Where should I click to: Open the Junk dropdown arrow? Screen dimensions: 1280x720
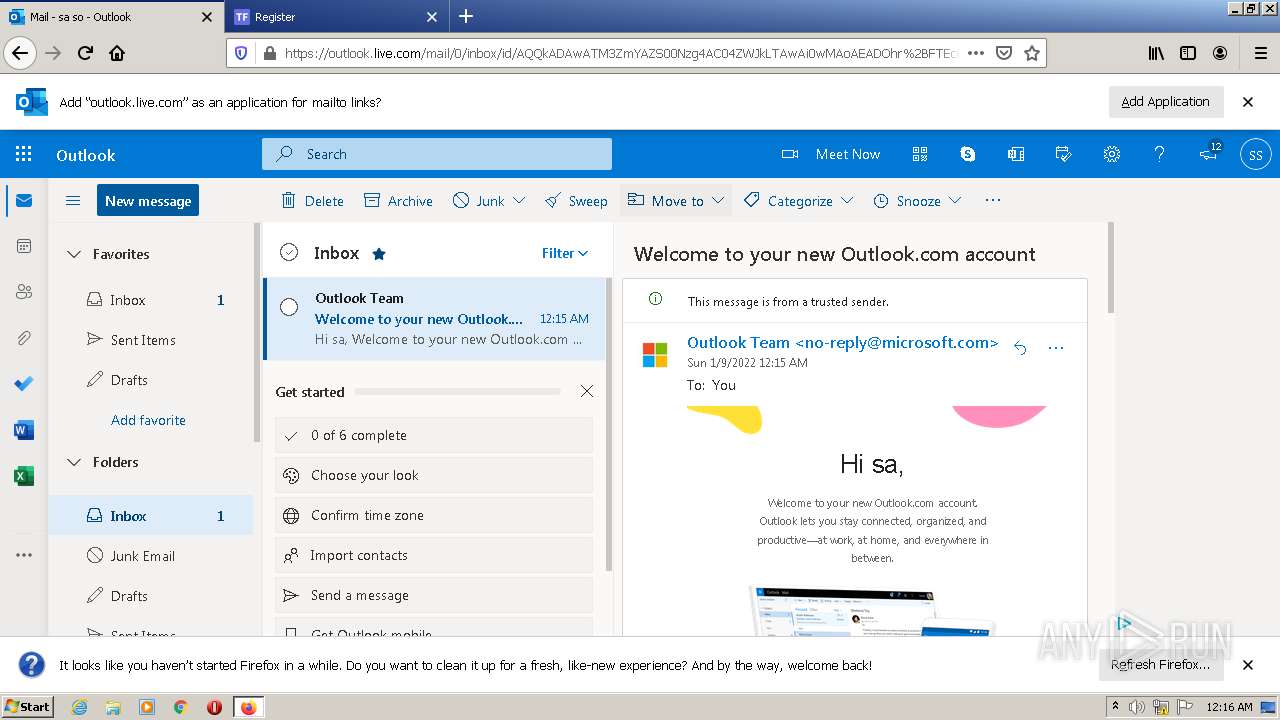[519, 200]
